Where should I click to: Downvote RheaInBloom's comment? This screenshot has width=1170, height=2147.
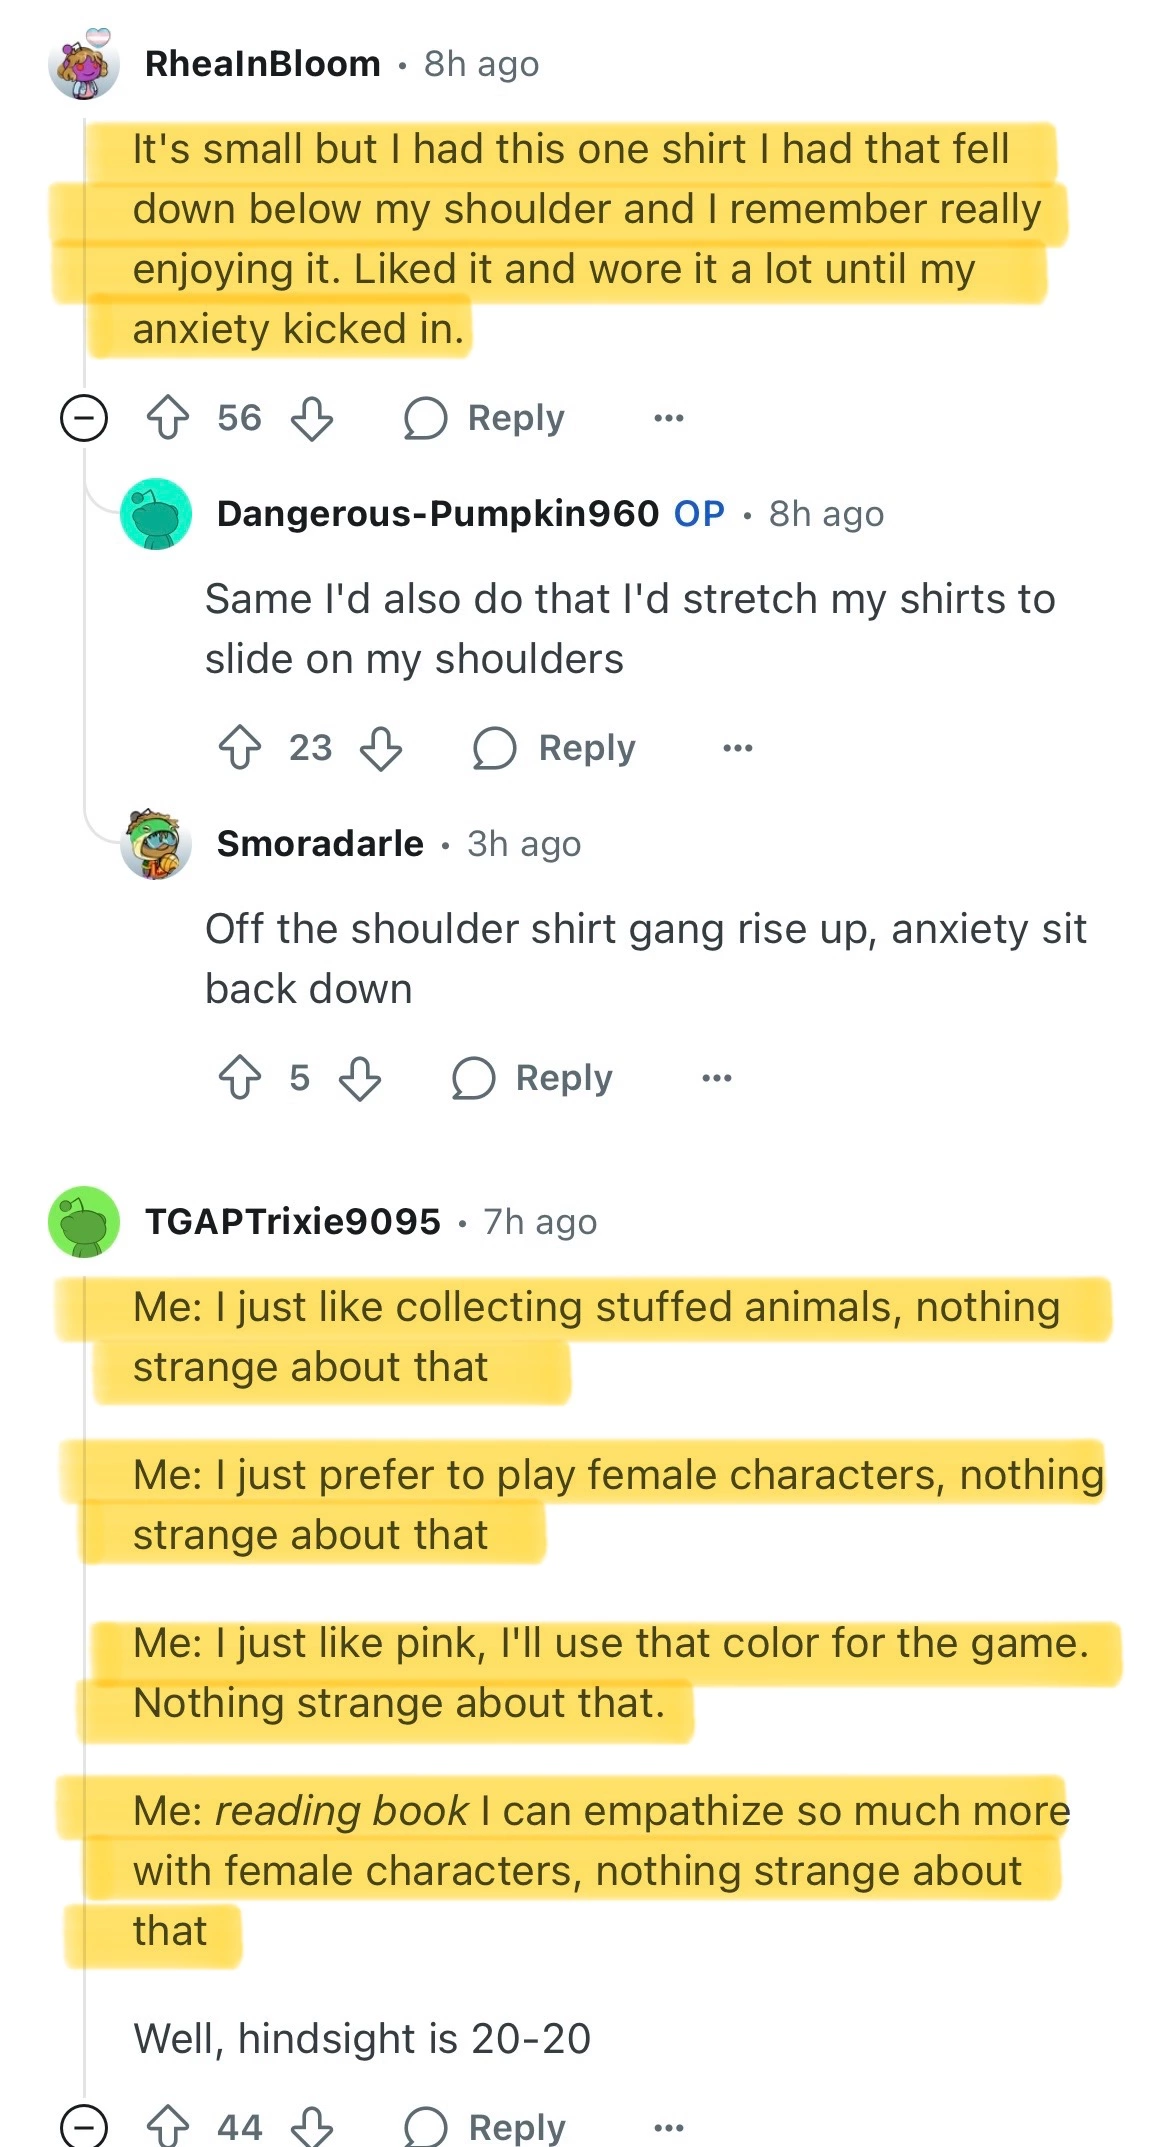click(x=311, y=418)
